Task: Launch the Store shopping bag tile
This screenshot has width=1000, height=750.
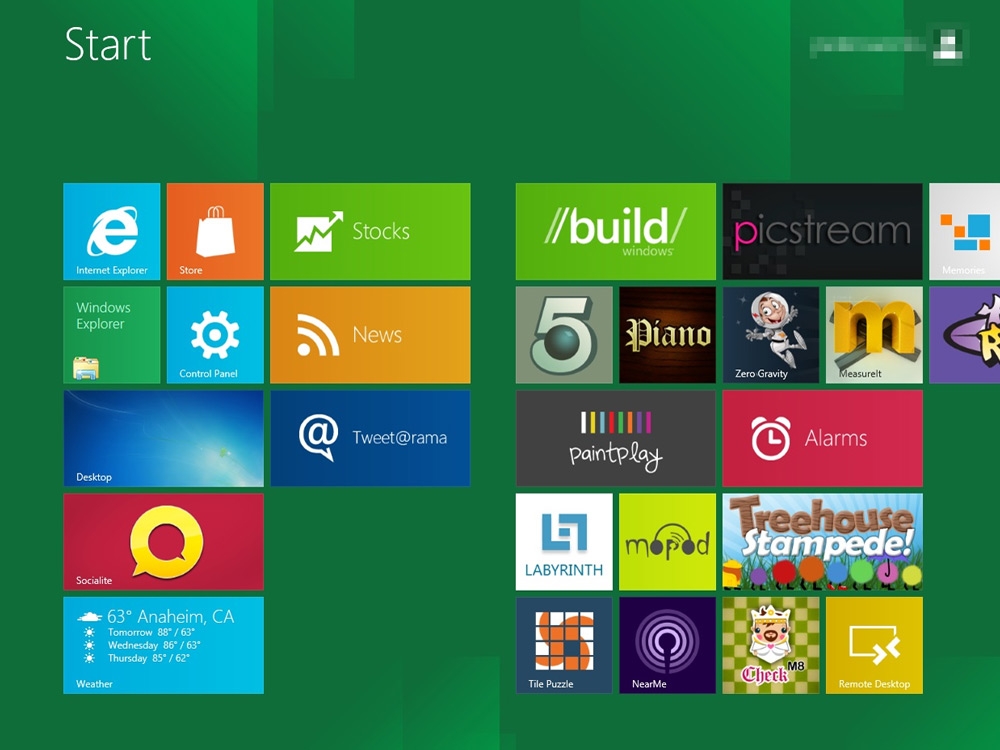Action: tap(215, 232)
